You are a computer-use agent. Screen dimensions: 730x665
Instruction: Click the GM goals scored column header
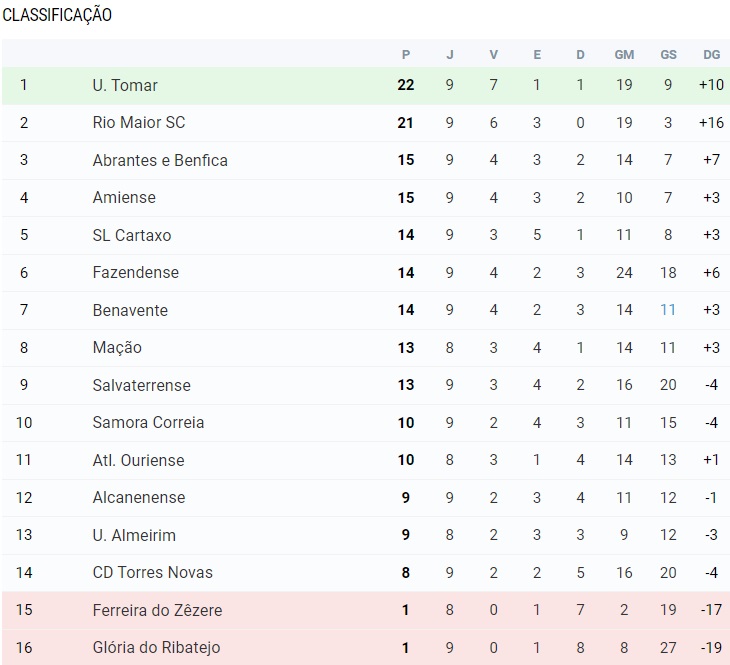[x=624, y=54]
